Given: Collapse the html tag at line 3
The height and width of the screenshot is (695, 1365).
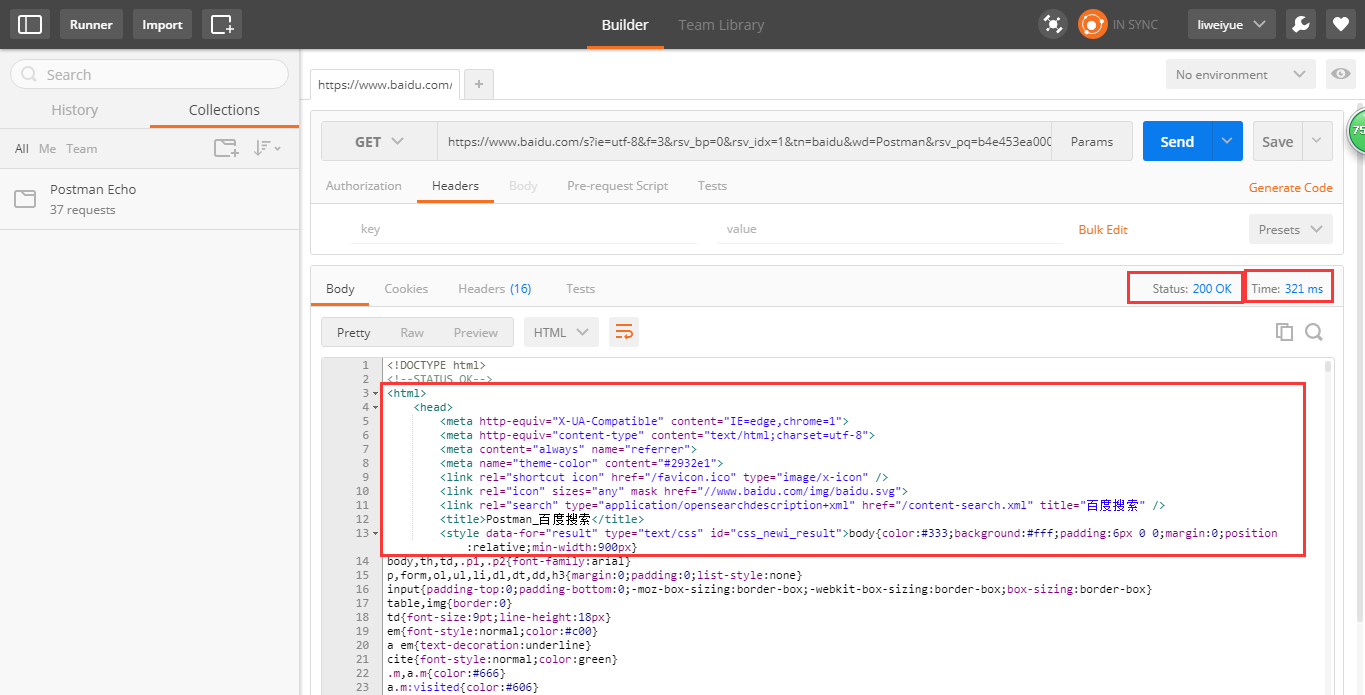Looking at the screenshot, I should point(374,394).
